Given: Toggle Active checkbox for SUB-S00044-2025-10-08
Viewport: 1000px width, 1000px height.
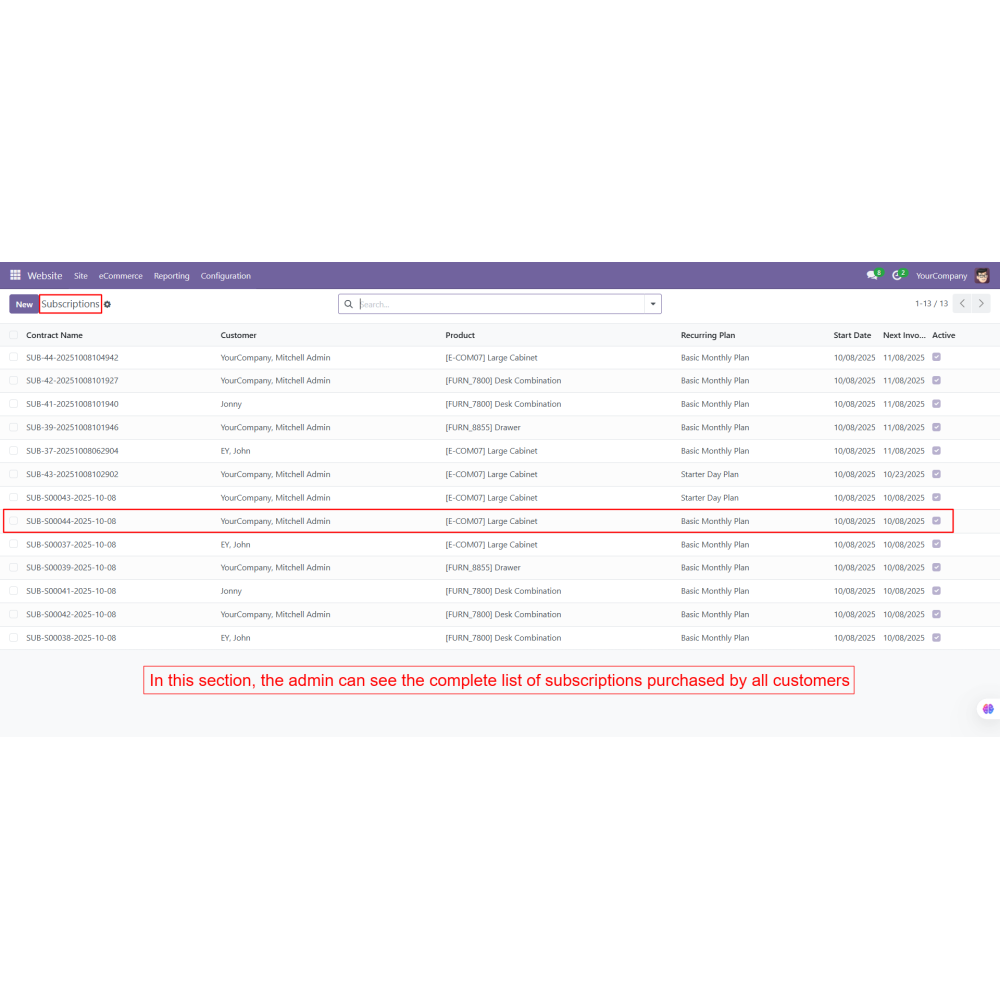Looking at the screenshot, I should pyautogui.click(x=936, y=521).
